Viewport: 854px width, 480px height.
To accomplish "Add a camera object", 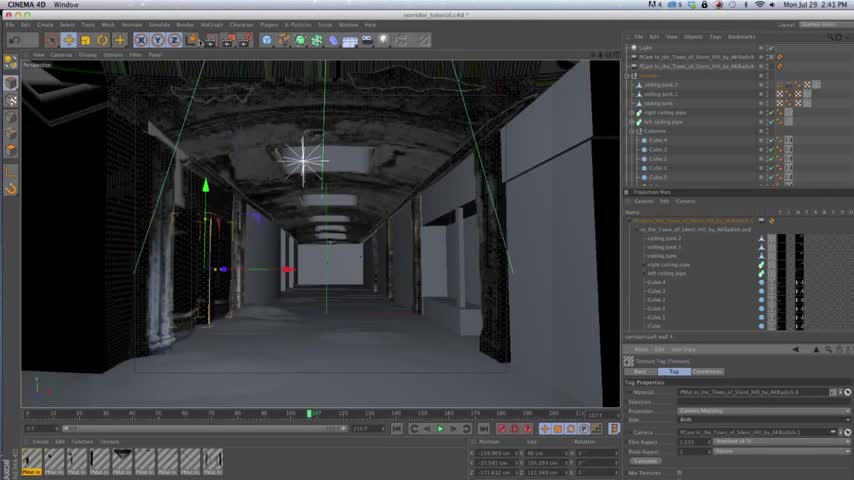I will pyautogui.click(x=367, y=40).
